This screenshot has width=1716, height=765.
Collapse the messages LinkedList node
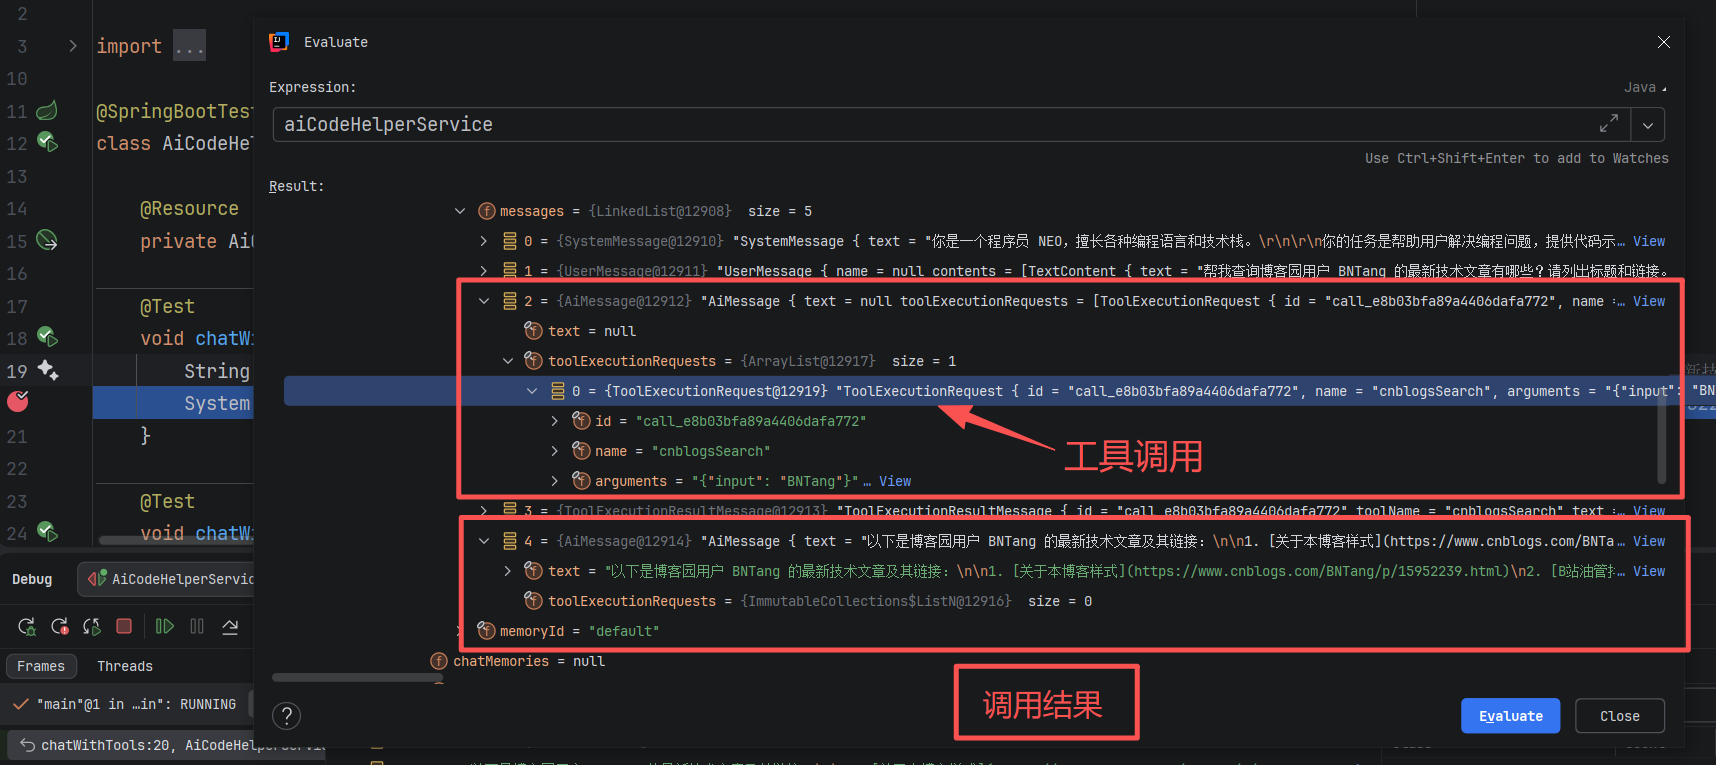pos(460,211)
